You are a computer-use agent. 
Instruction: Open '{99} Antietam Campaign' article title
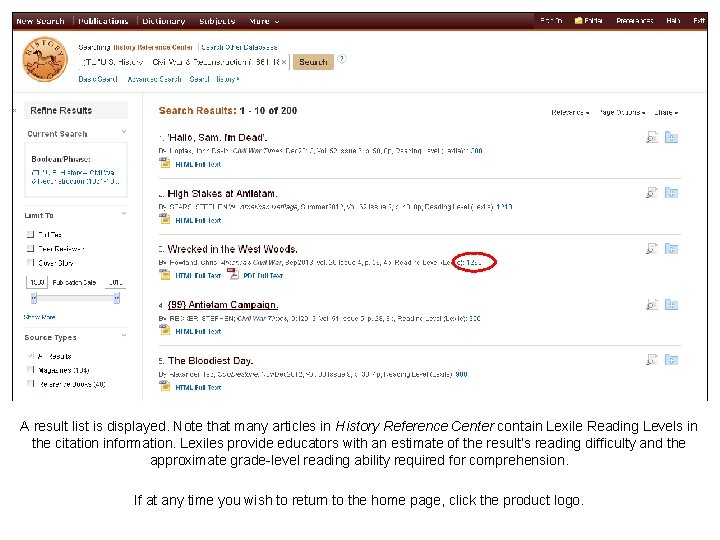[223, 305]
